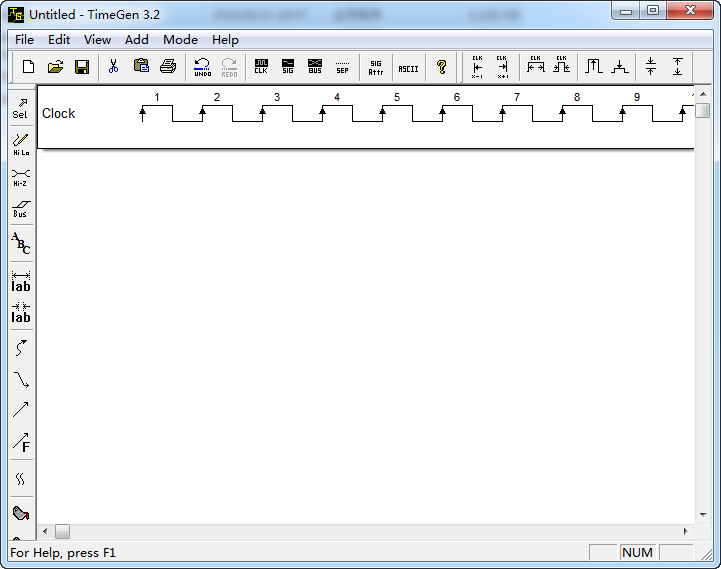Click the horizontal scrollbar thumb

(62, 532)
